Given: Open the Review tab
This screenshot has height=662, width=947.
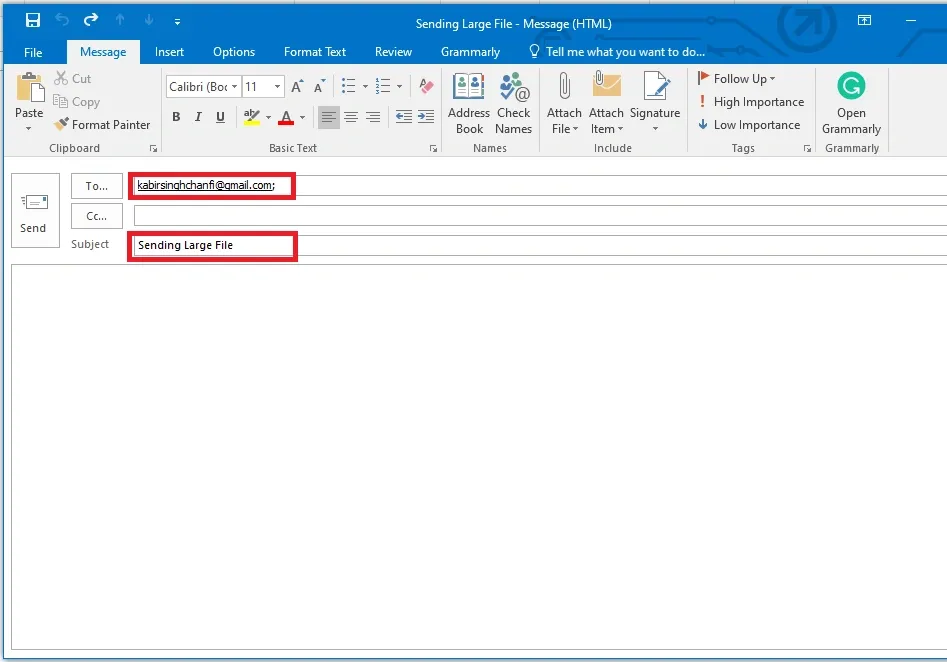Looking at the screenshot, I should tap(393, 52).
